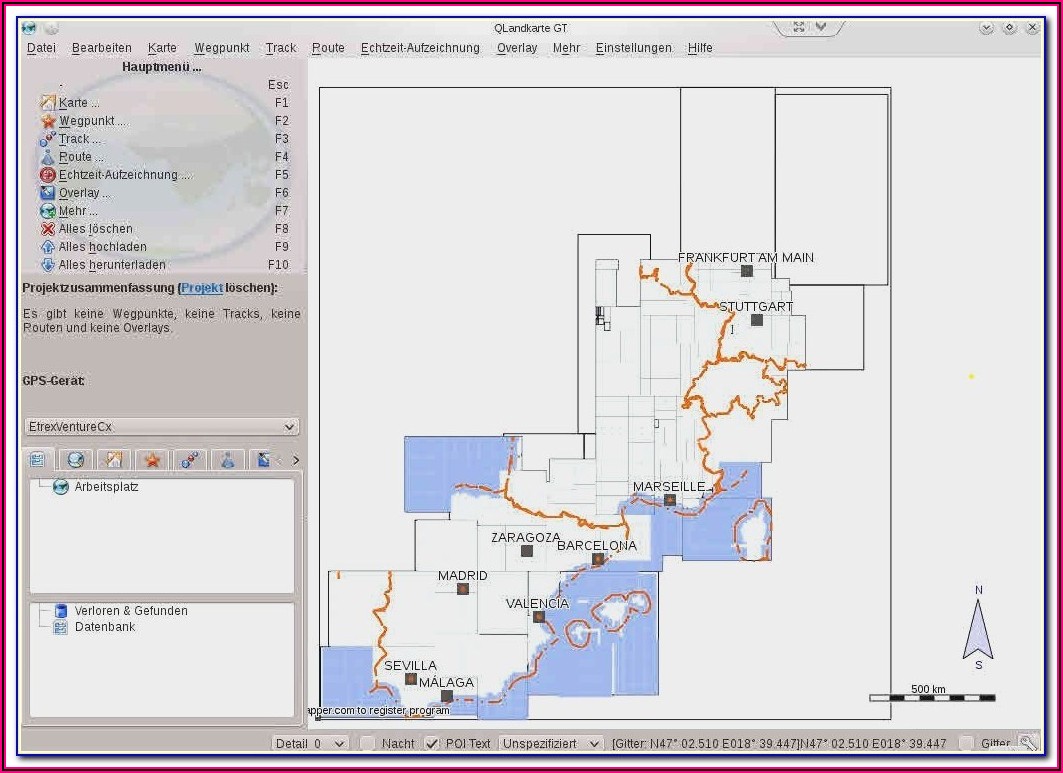The height and width of the screenshot is (773, 1063).
Task: Click the 'Echtzeit-Aufzeichnung' icon in main menu
Action: click(48, 175)
